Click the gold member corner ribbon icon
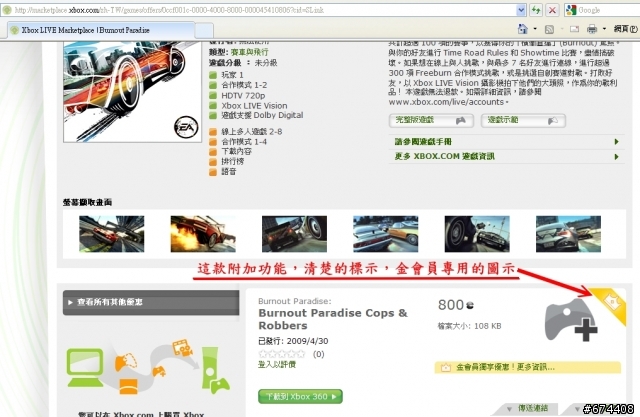640x417 pixels. tap(612, 303)
